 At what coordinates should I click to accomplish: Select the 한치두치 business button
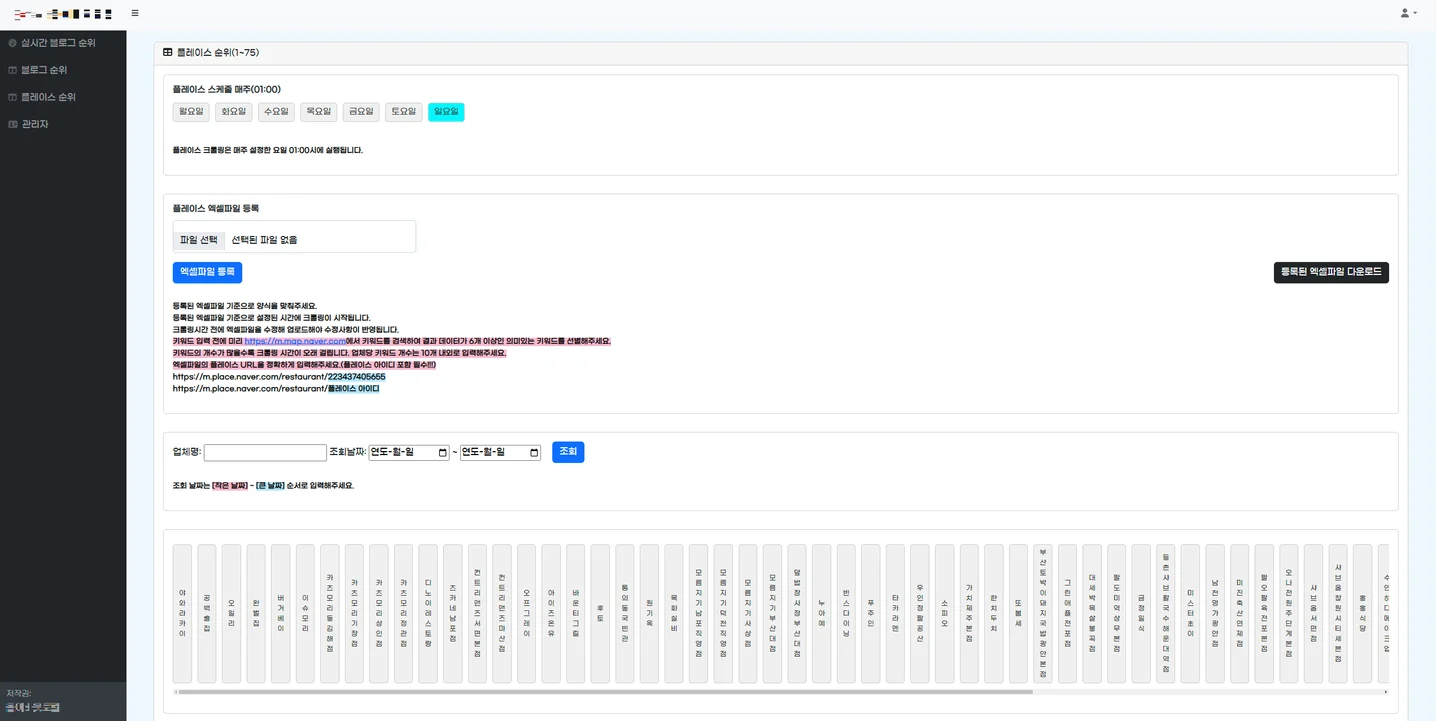[993, 614]
